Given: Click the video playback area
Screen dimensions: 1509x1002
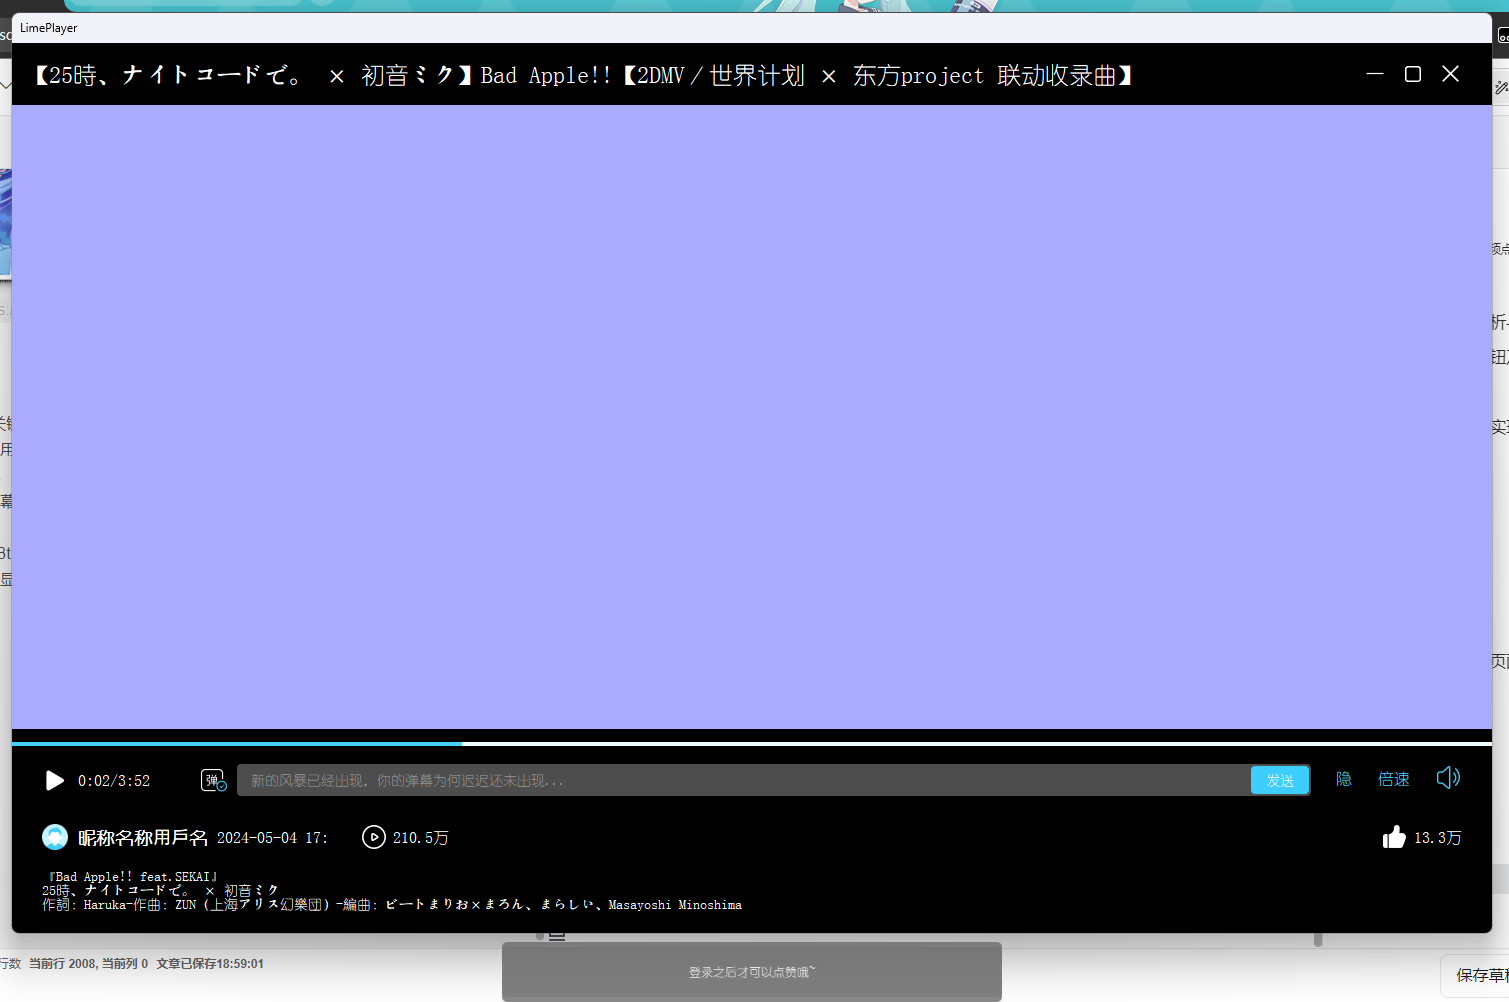Looking at the screenshot, I should 752,417.
